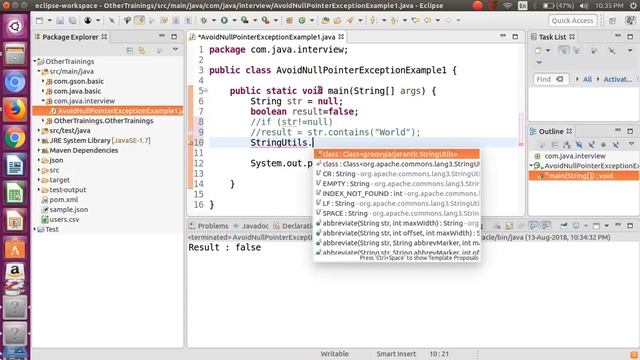Click the volume icon in top bar

(x=584, y=6)
